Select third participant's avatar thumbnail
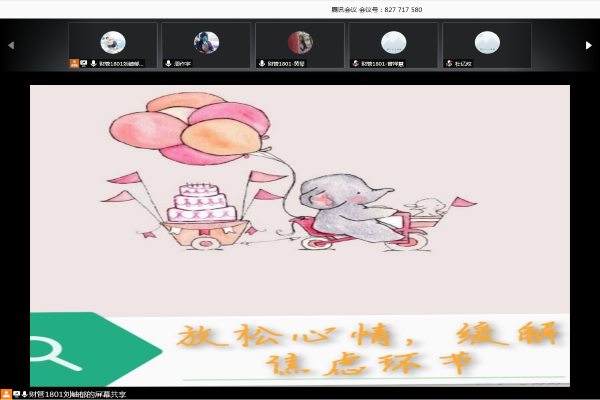This screenshot has height=400, width=600. (300, 42)
